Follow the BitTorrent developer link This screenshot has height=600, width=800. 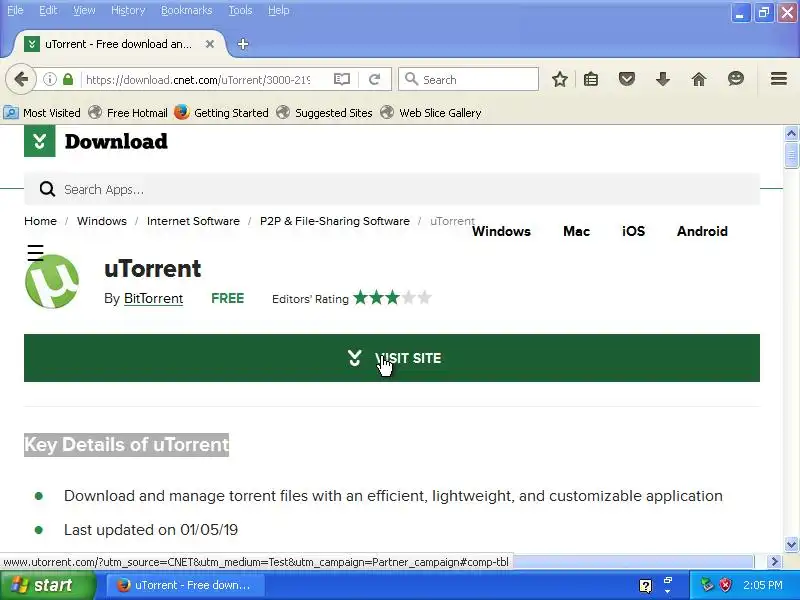tap(154, 298)
